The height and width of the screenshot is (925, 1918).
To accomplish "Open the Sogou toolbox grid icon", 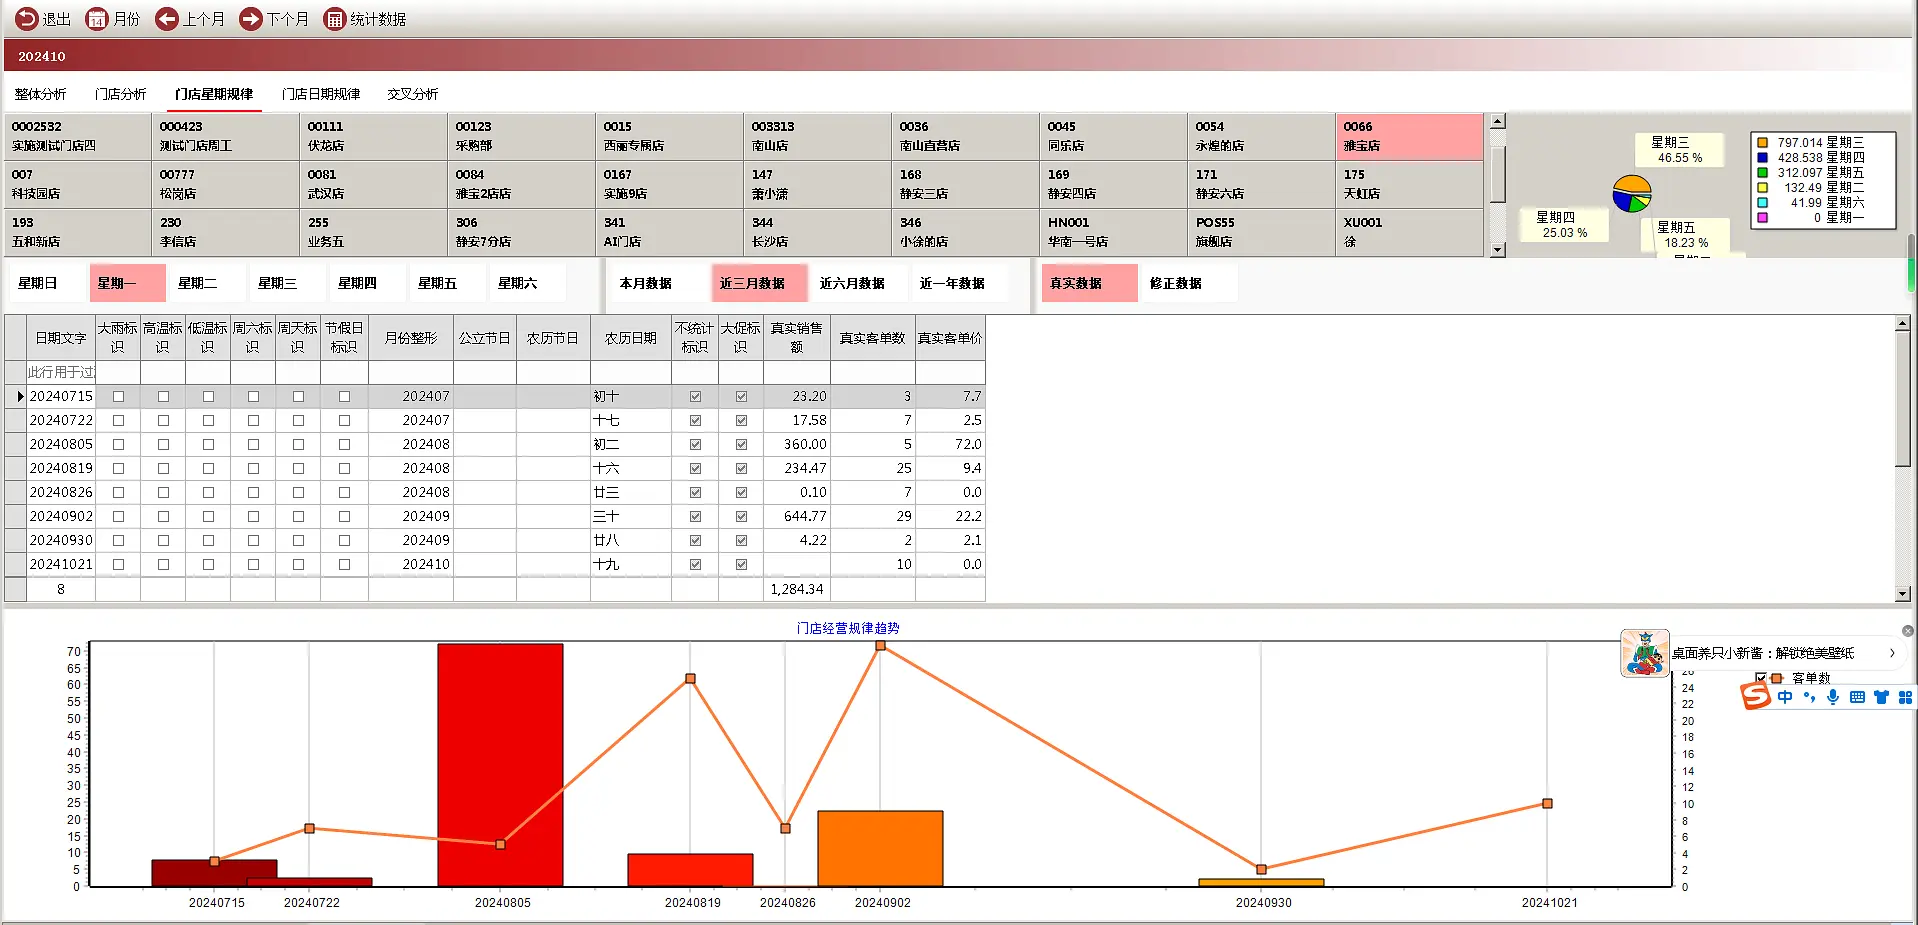I will click(x=1905, y=697).
